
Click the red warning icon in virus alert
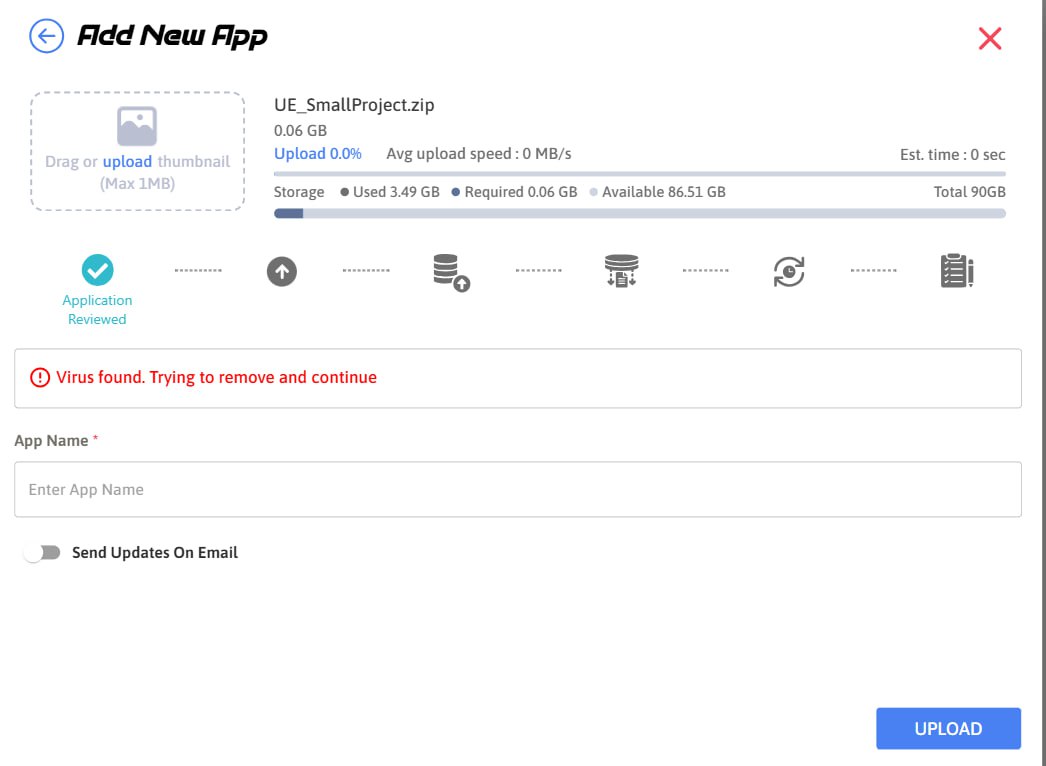(x=39, y=378)
